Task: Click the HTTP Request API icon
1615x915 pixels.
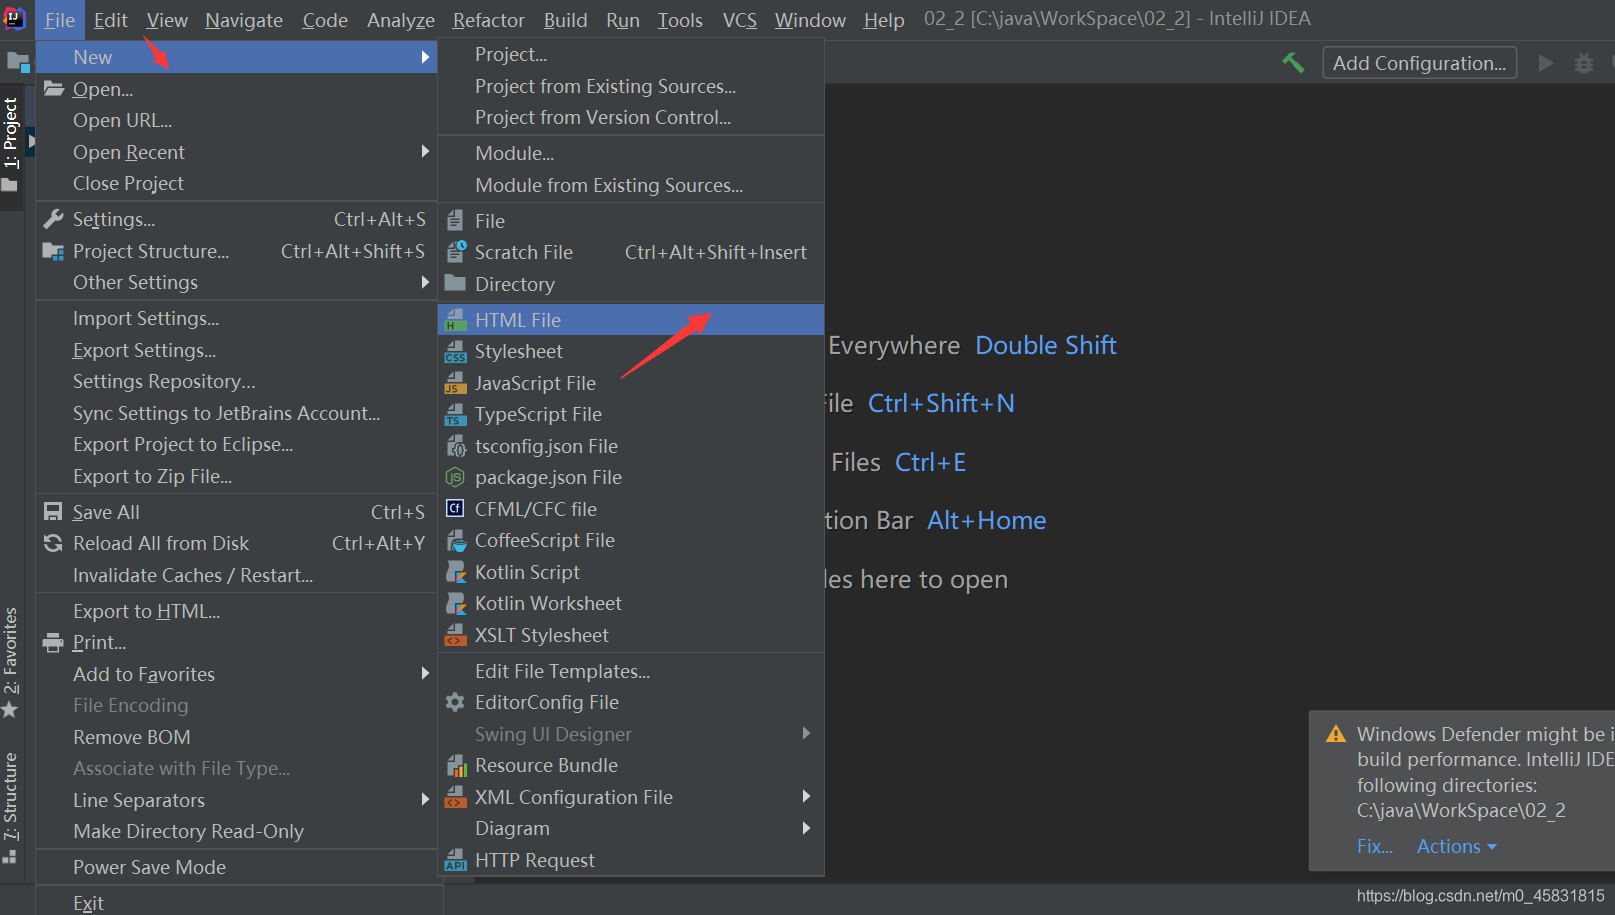Action: coord(456,860)
